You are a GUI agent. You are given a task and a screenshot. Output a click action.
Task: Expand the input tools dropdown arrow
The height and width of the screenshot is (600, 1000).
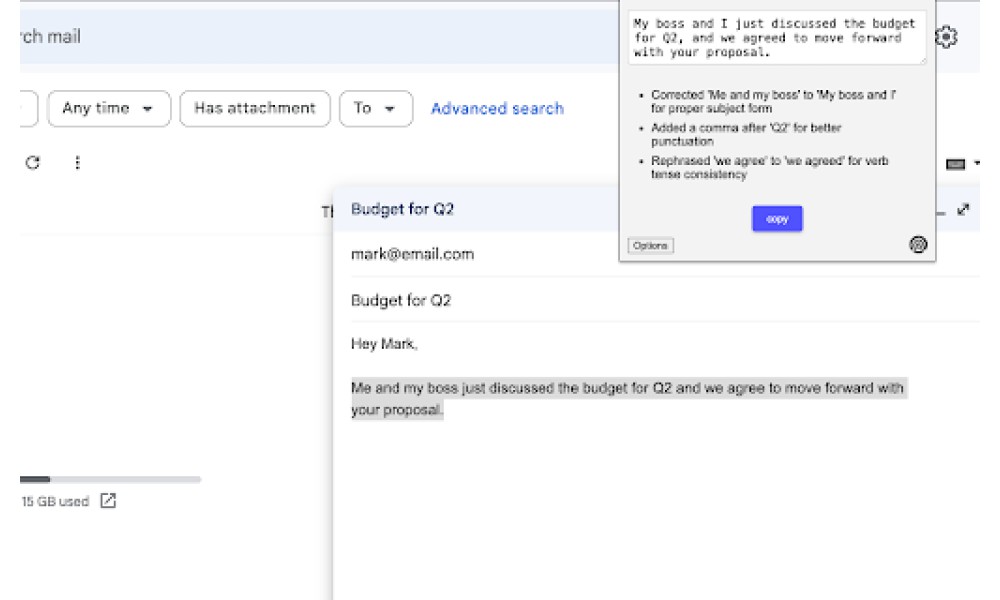pyautogui.click(x=976, y=164)
